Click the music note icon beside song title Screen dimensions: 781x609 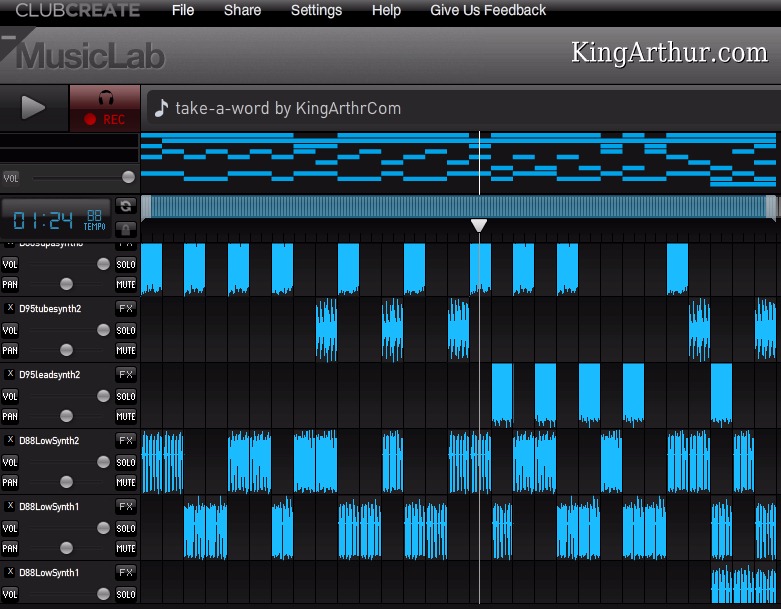pyautogui.click(x=161, y=108)
